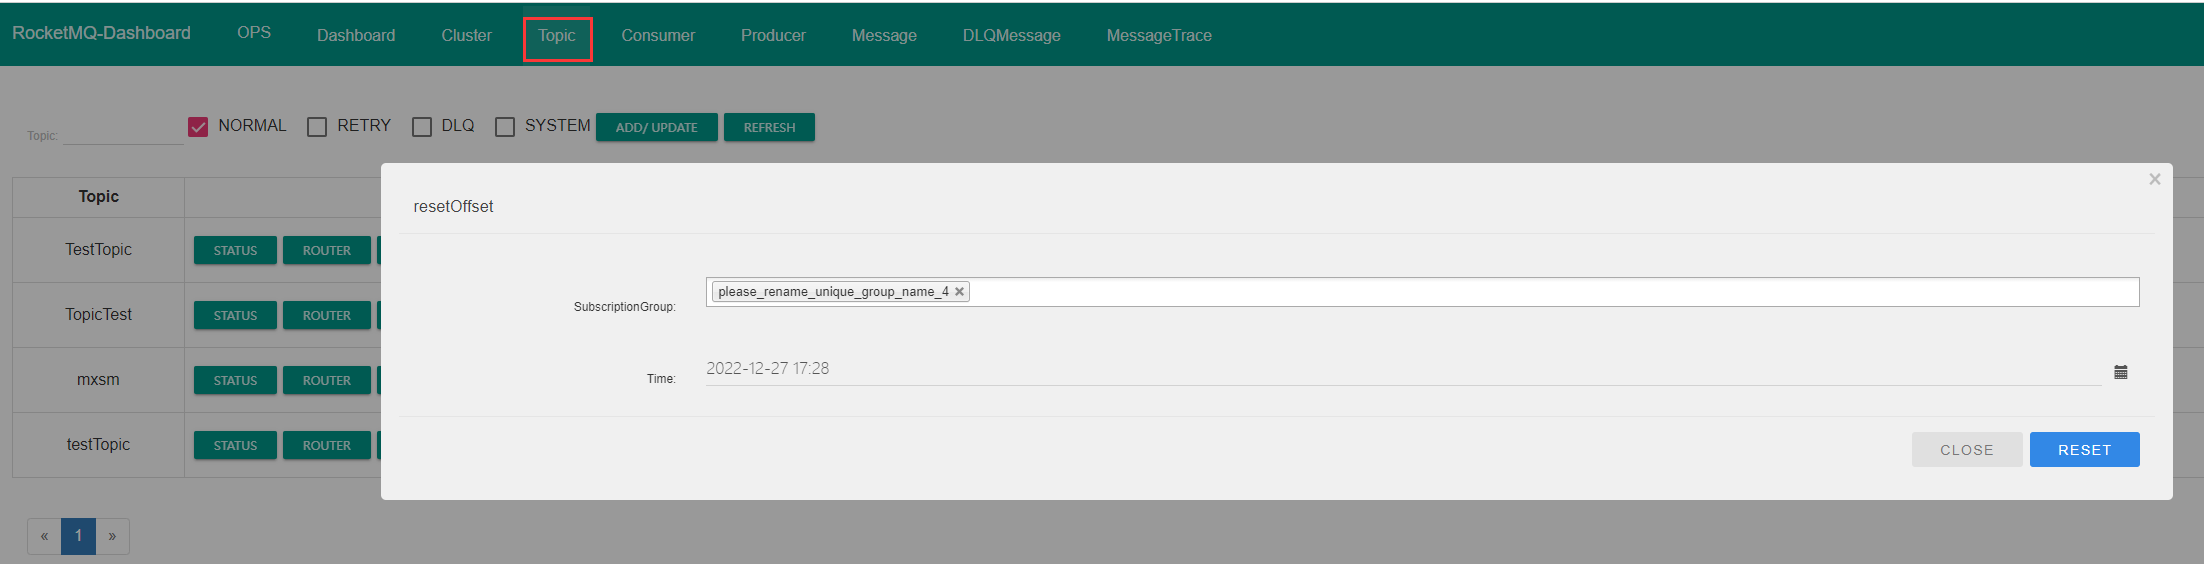Dismiss resetOffset dialog with X icon
The image size is (2204, 564).
point(2154,179)
